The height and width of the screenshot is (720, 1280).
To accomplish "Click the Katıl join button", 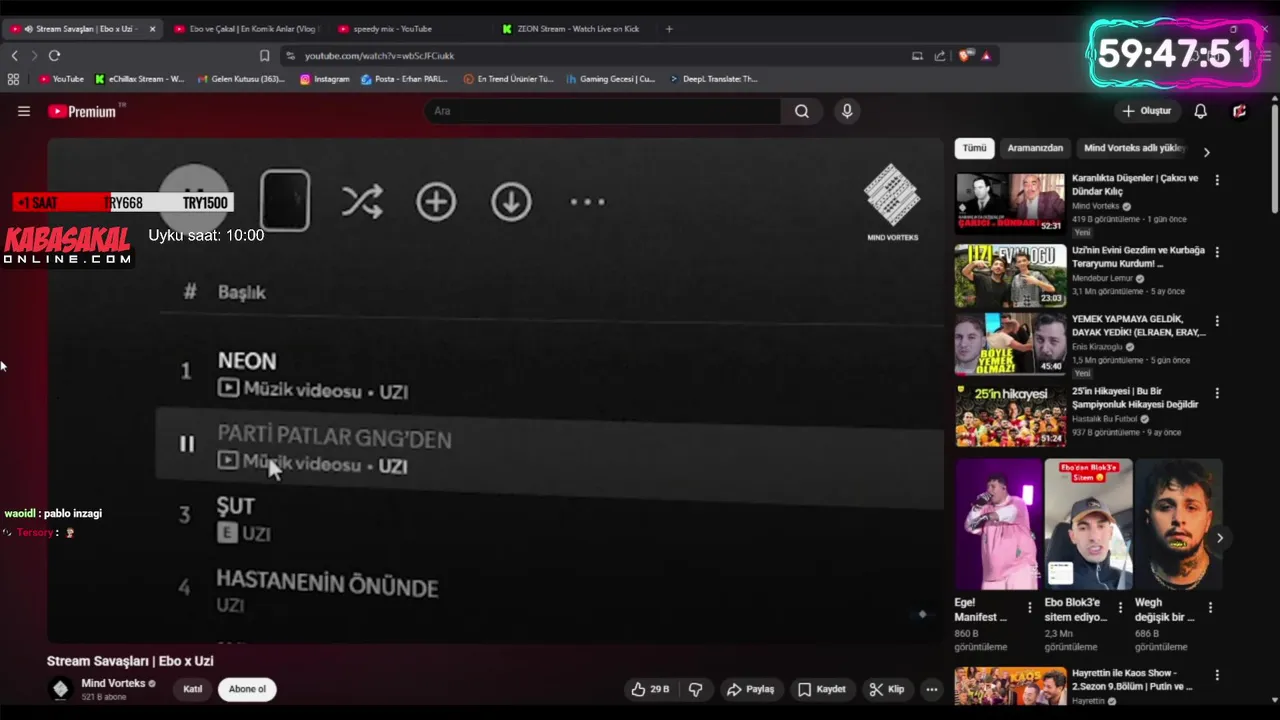I will [x=192, y=689].
